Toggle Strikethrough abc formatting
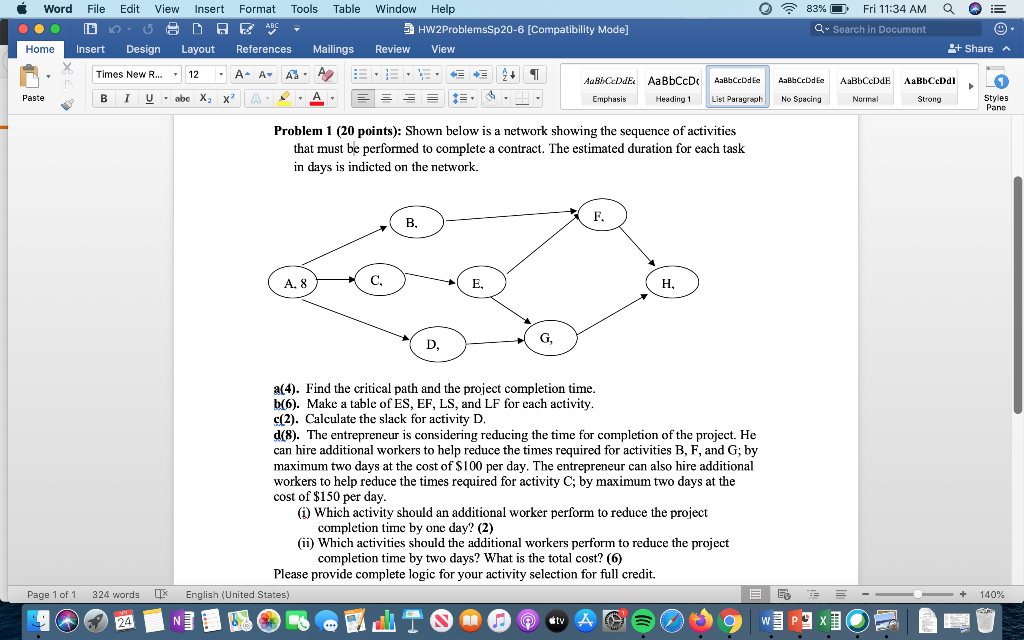This screenshot has width=1024, height=640. pyautogui.click(x=182, y=99)
